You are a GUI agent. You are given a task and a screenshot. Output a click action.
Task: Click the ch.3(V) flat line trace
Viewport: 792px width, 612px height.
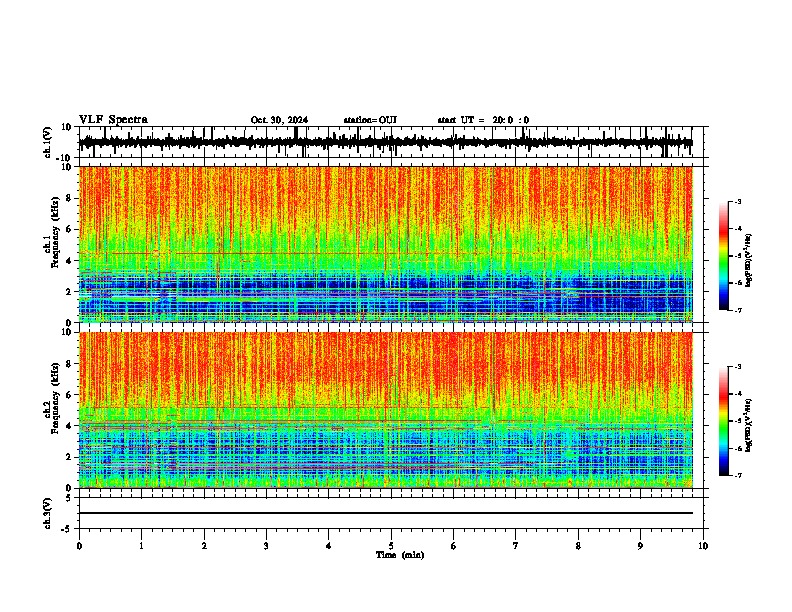(x=386, y=513)
